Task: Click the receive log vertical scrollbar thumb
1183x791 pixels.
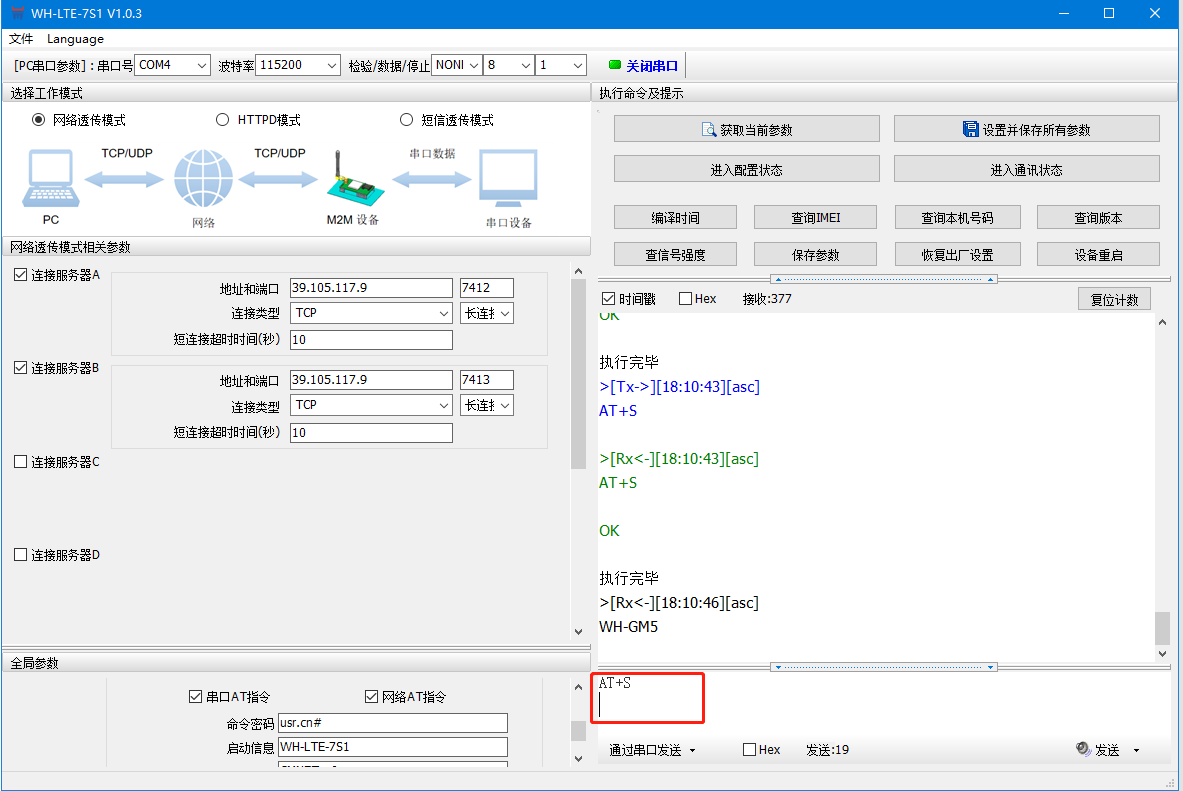Action: [x=1161, y=628]
